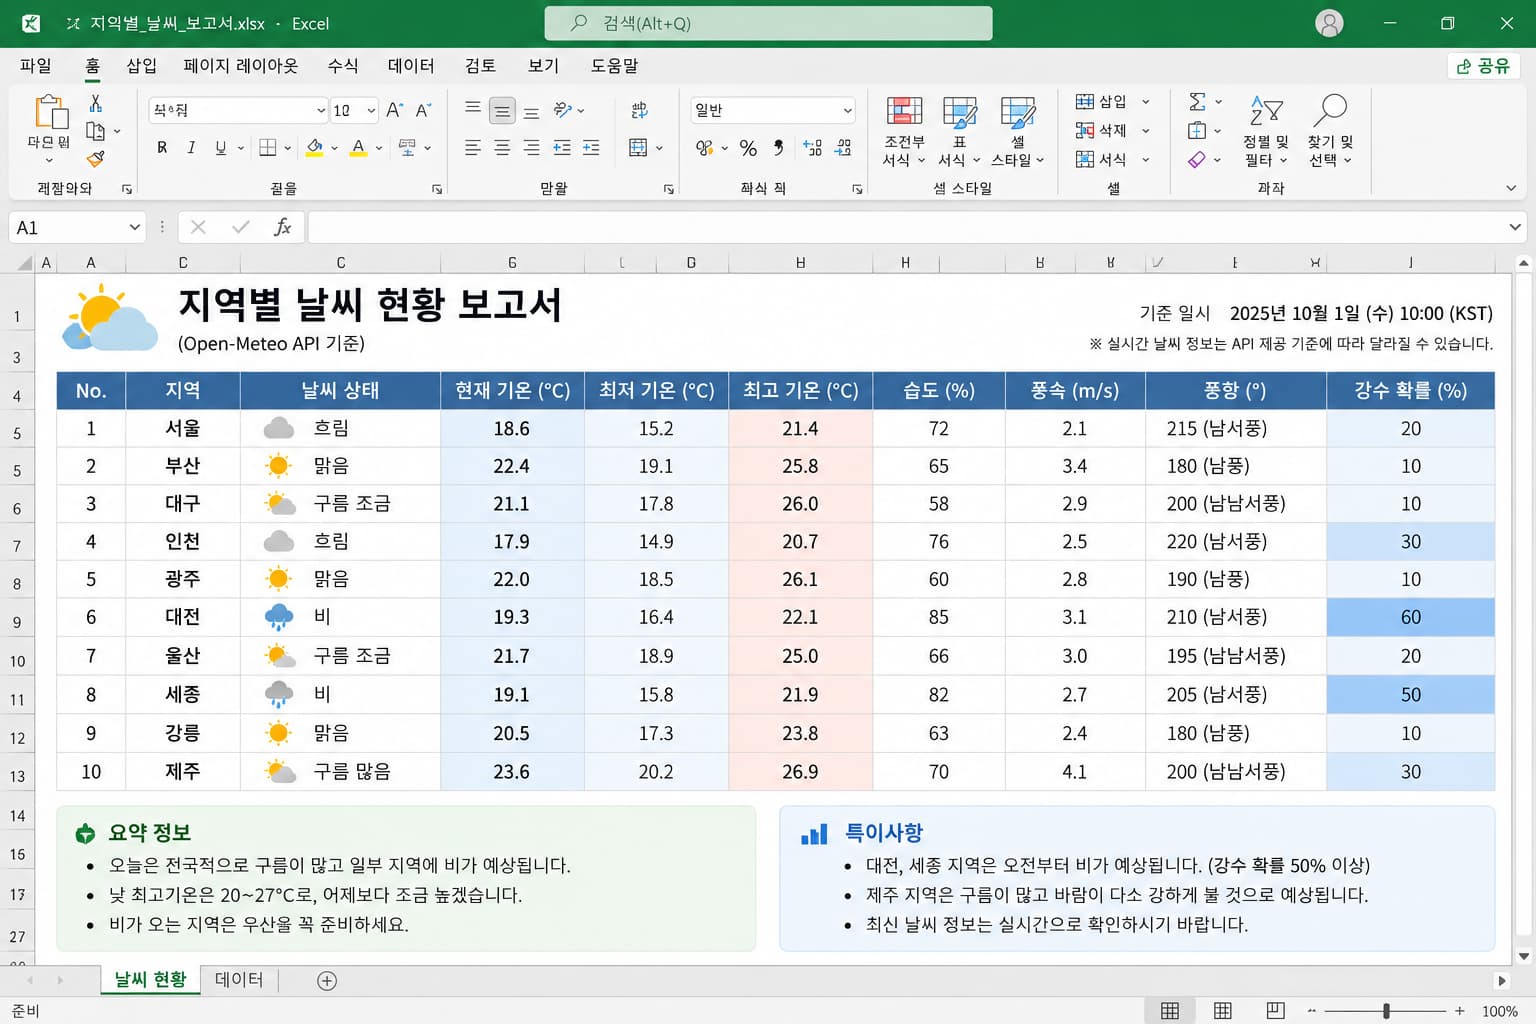Click the Wrap Text icon
Image resolution: width=1536 pixels, height=1024 pixels.
(639, 110)
